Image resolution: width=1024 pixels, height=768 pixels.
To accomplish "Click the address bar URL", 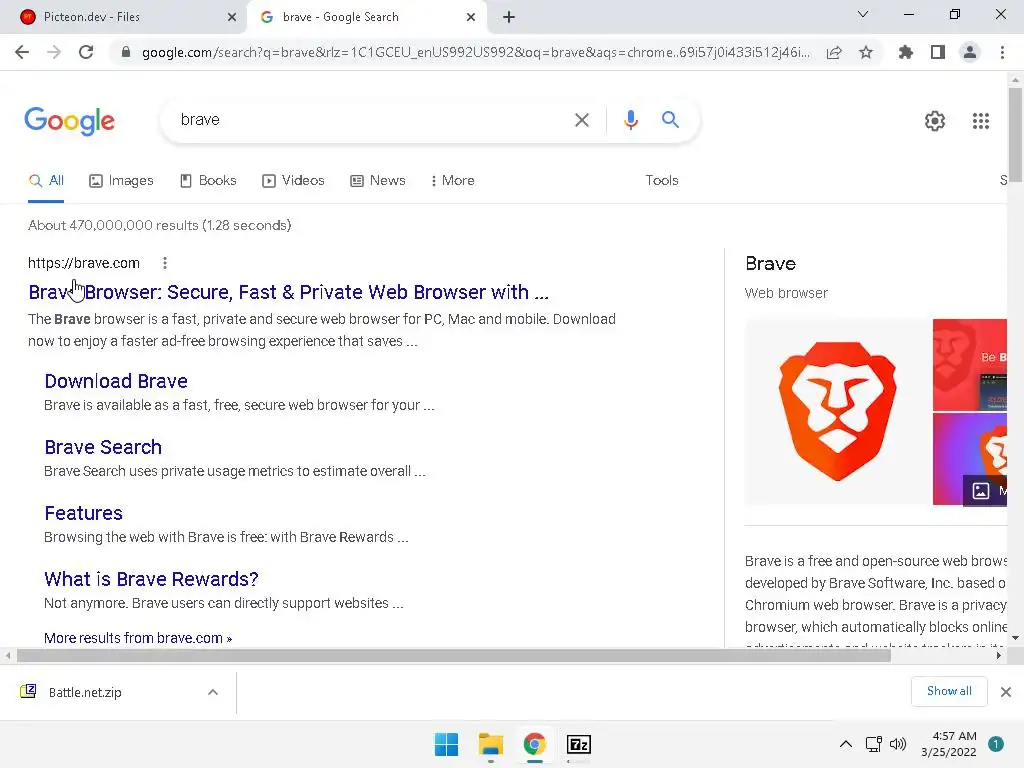I will click(x=475, y=52).
